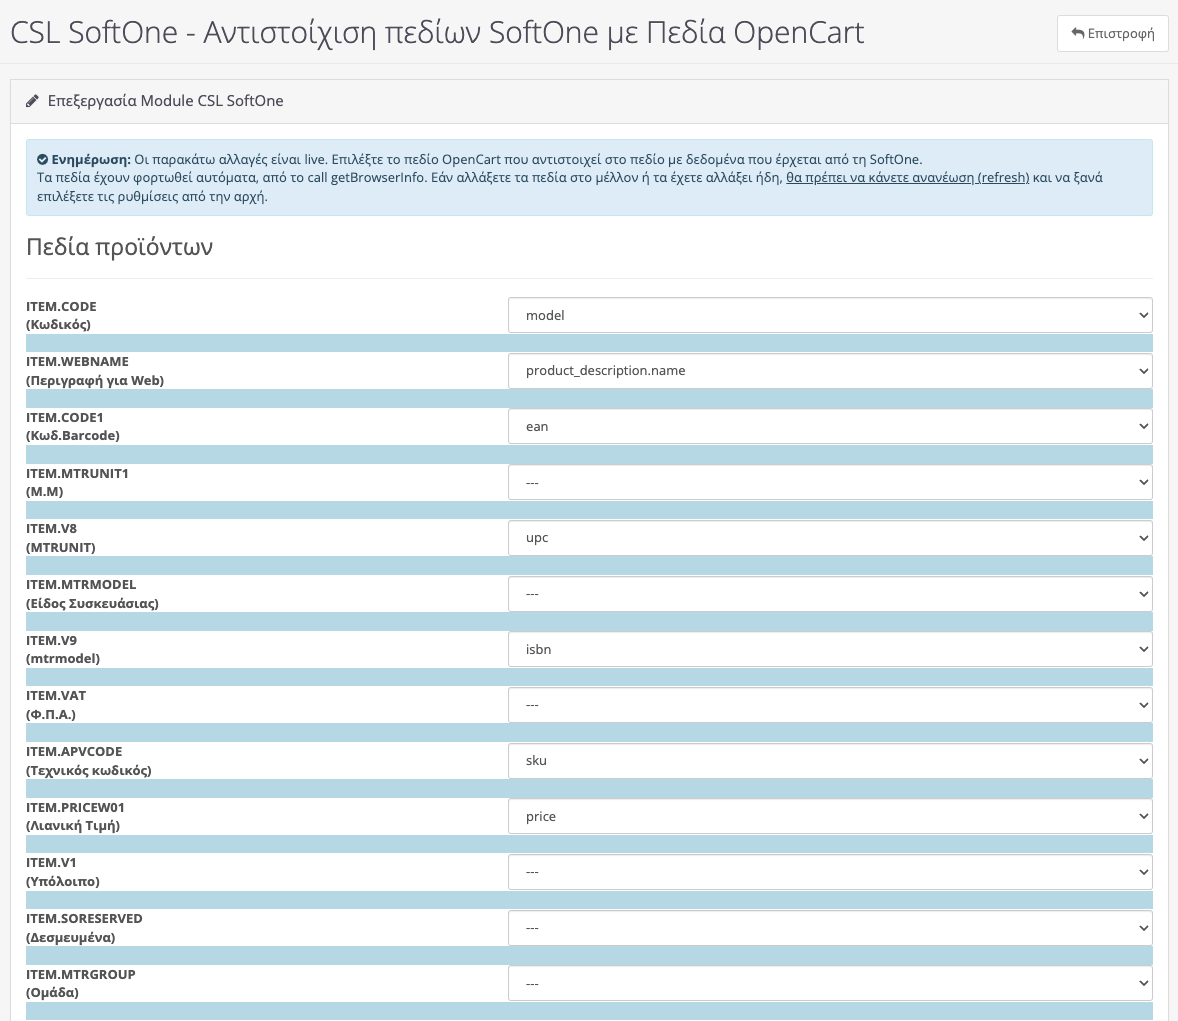Click the ITEM.V8 (MTRUNIT) label
The image size is (1178, 1021).
[x=61, y=538]
